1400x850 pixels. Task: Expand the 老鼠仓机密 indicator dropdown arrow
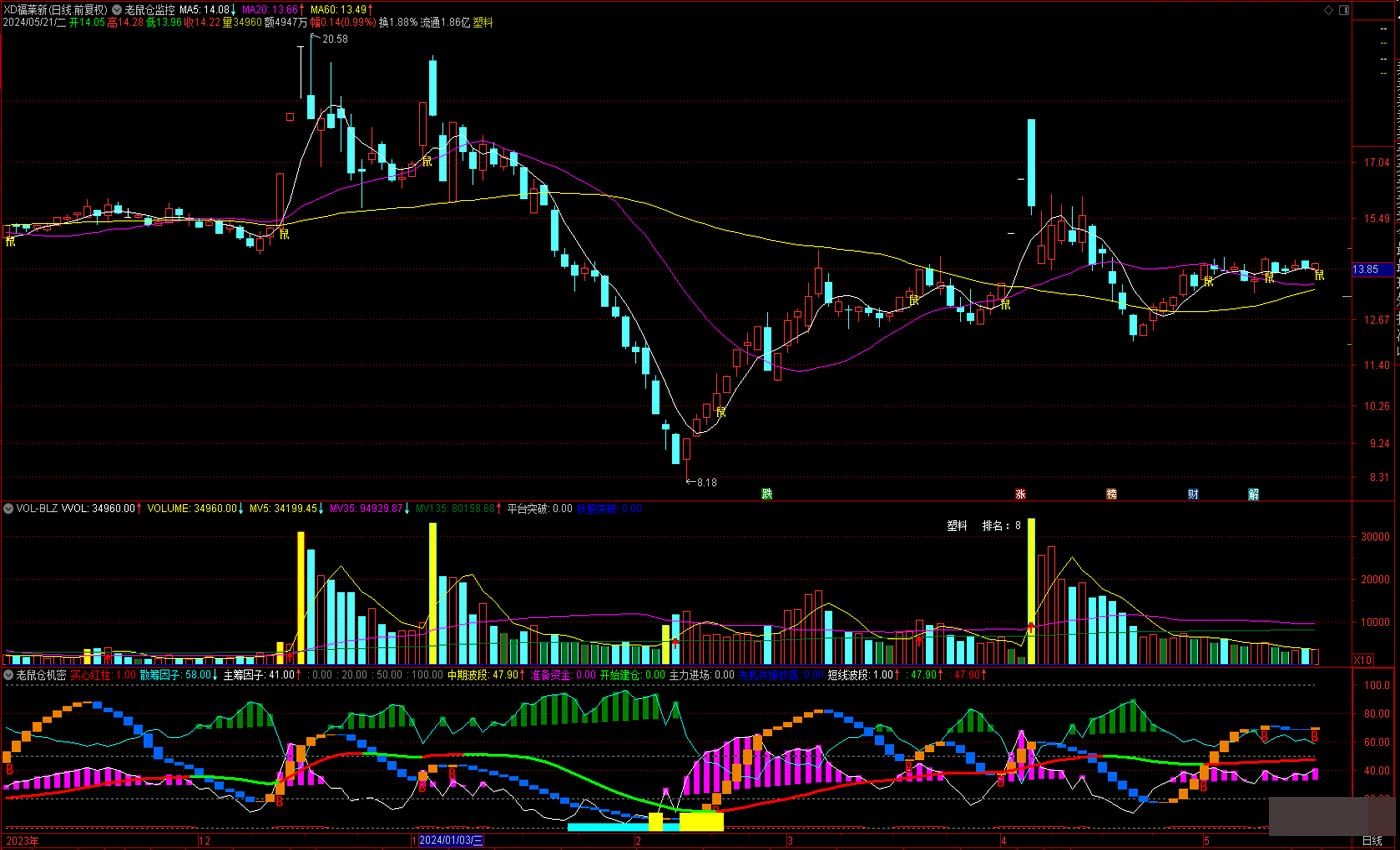point(8,675)
